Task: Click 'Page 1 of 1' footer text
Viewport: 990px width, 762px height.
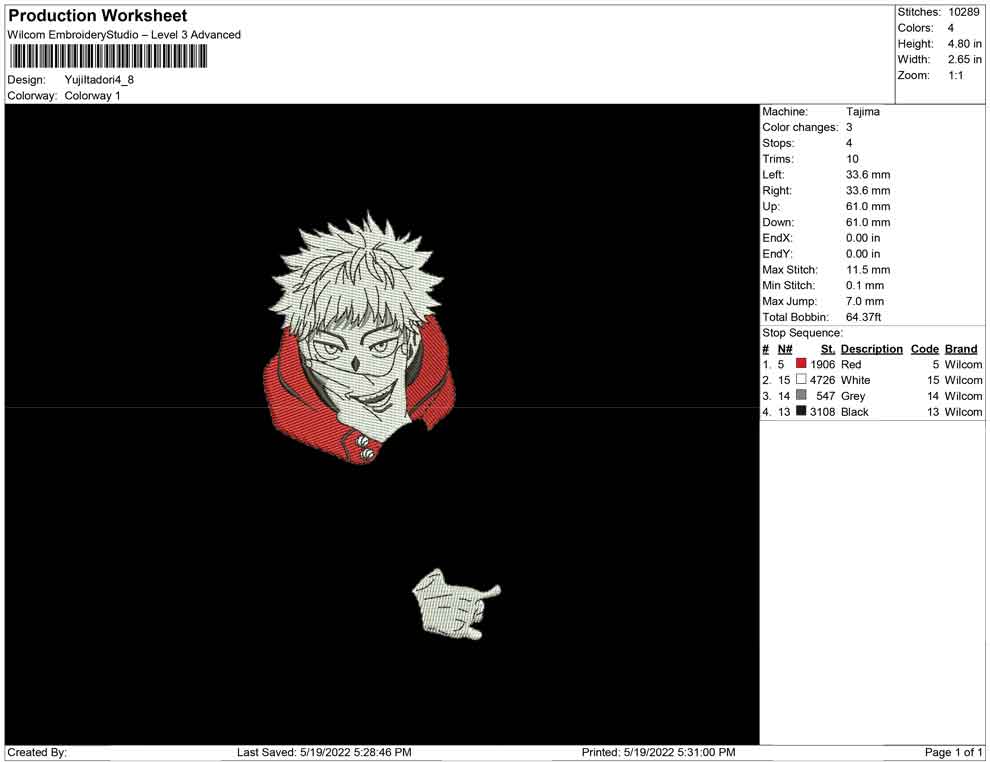Action: (953, 753)
